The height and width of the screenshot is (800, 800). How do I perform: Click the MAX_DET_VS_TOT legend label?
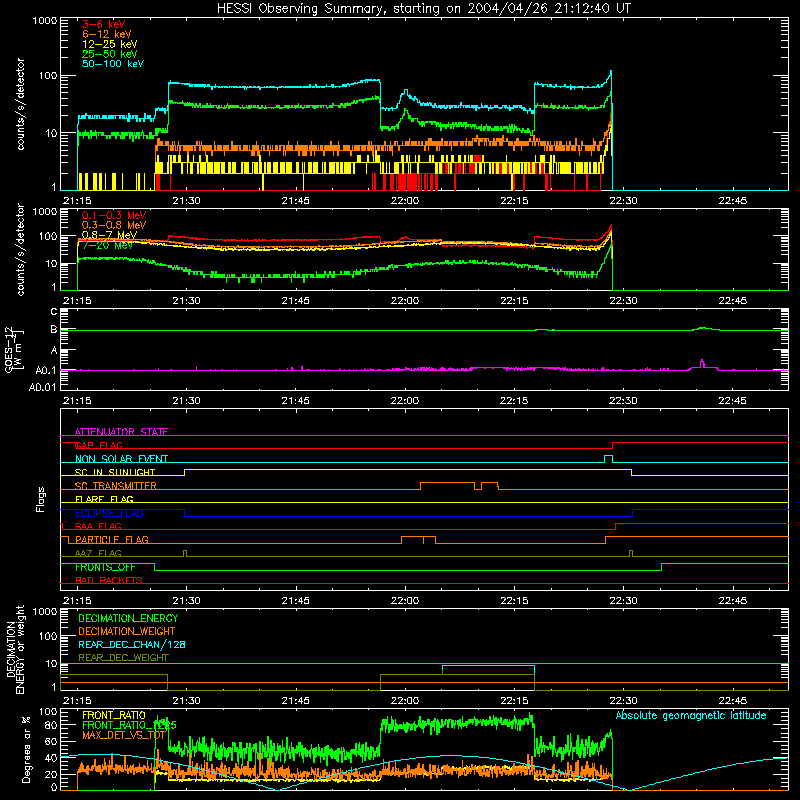coord(123,735)
